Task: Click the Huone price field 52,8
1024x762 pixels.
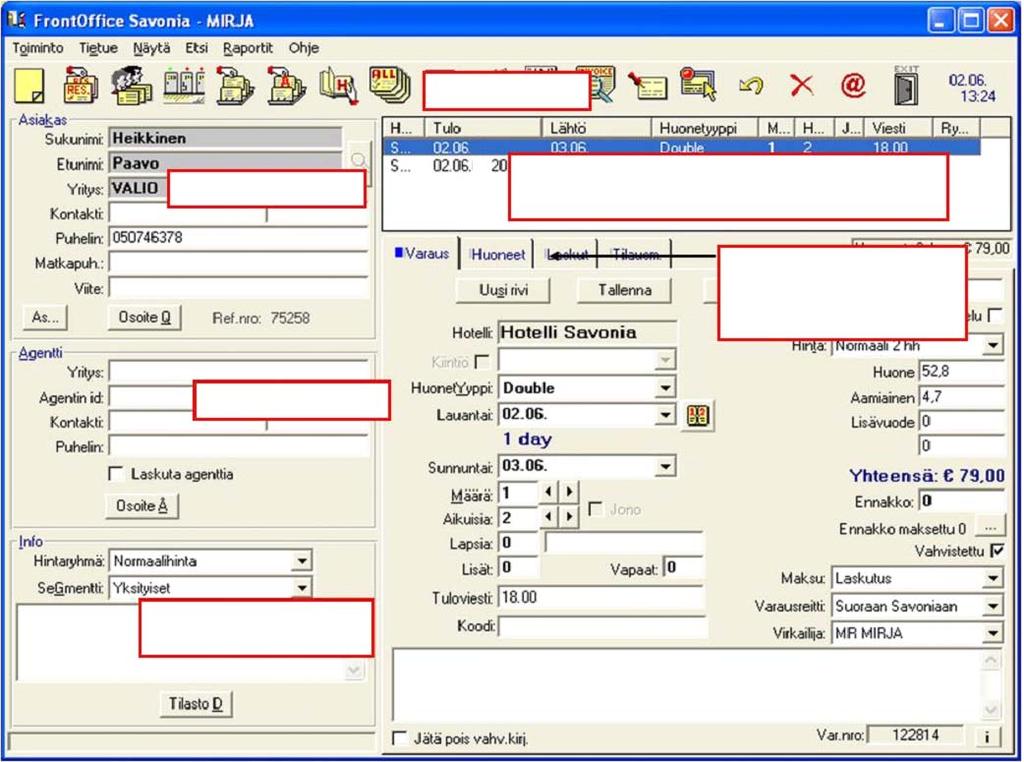Action: point(961,372)
